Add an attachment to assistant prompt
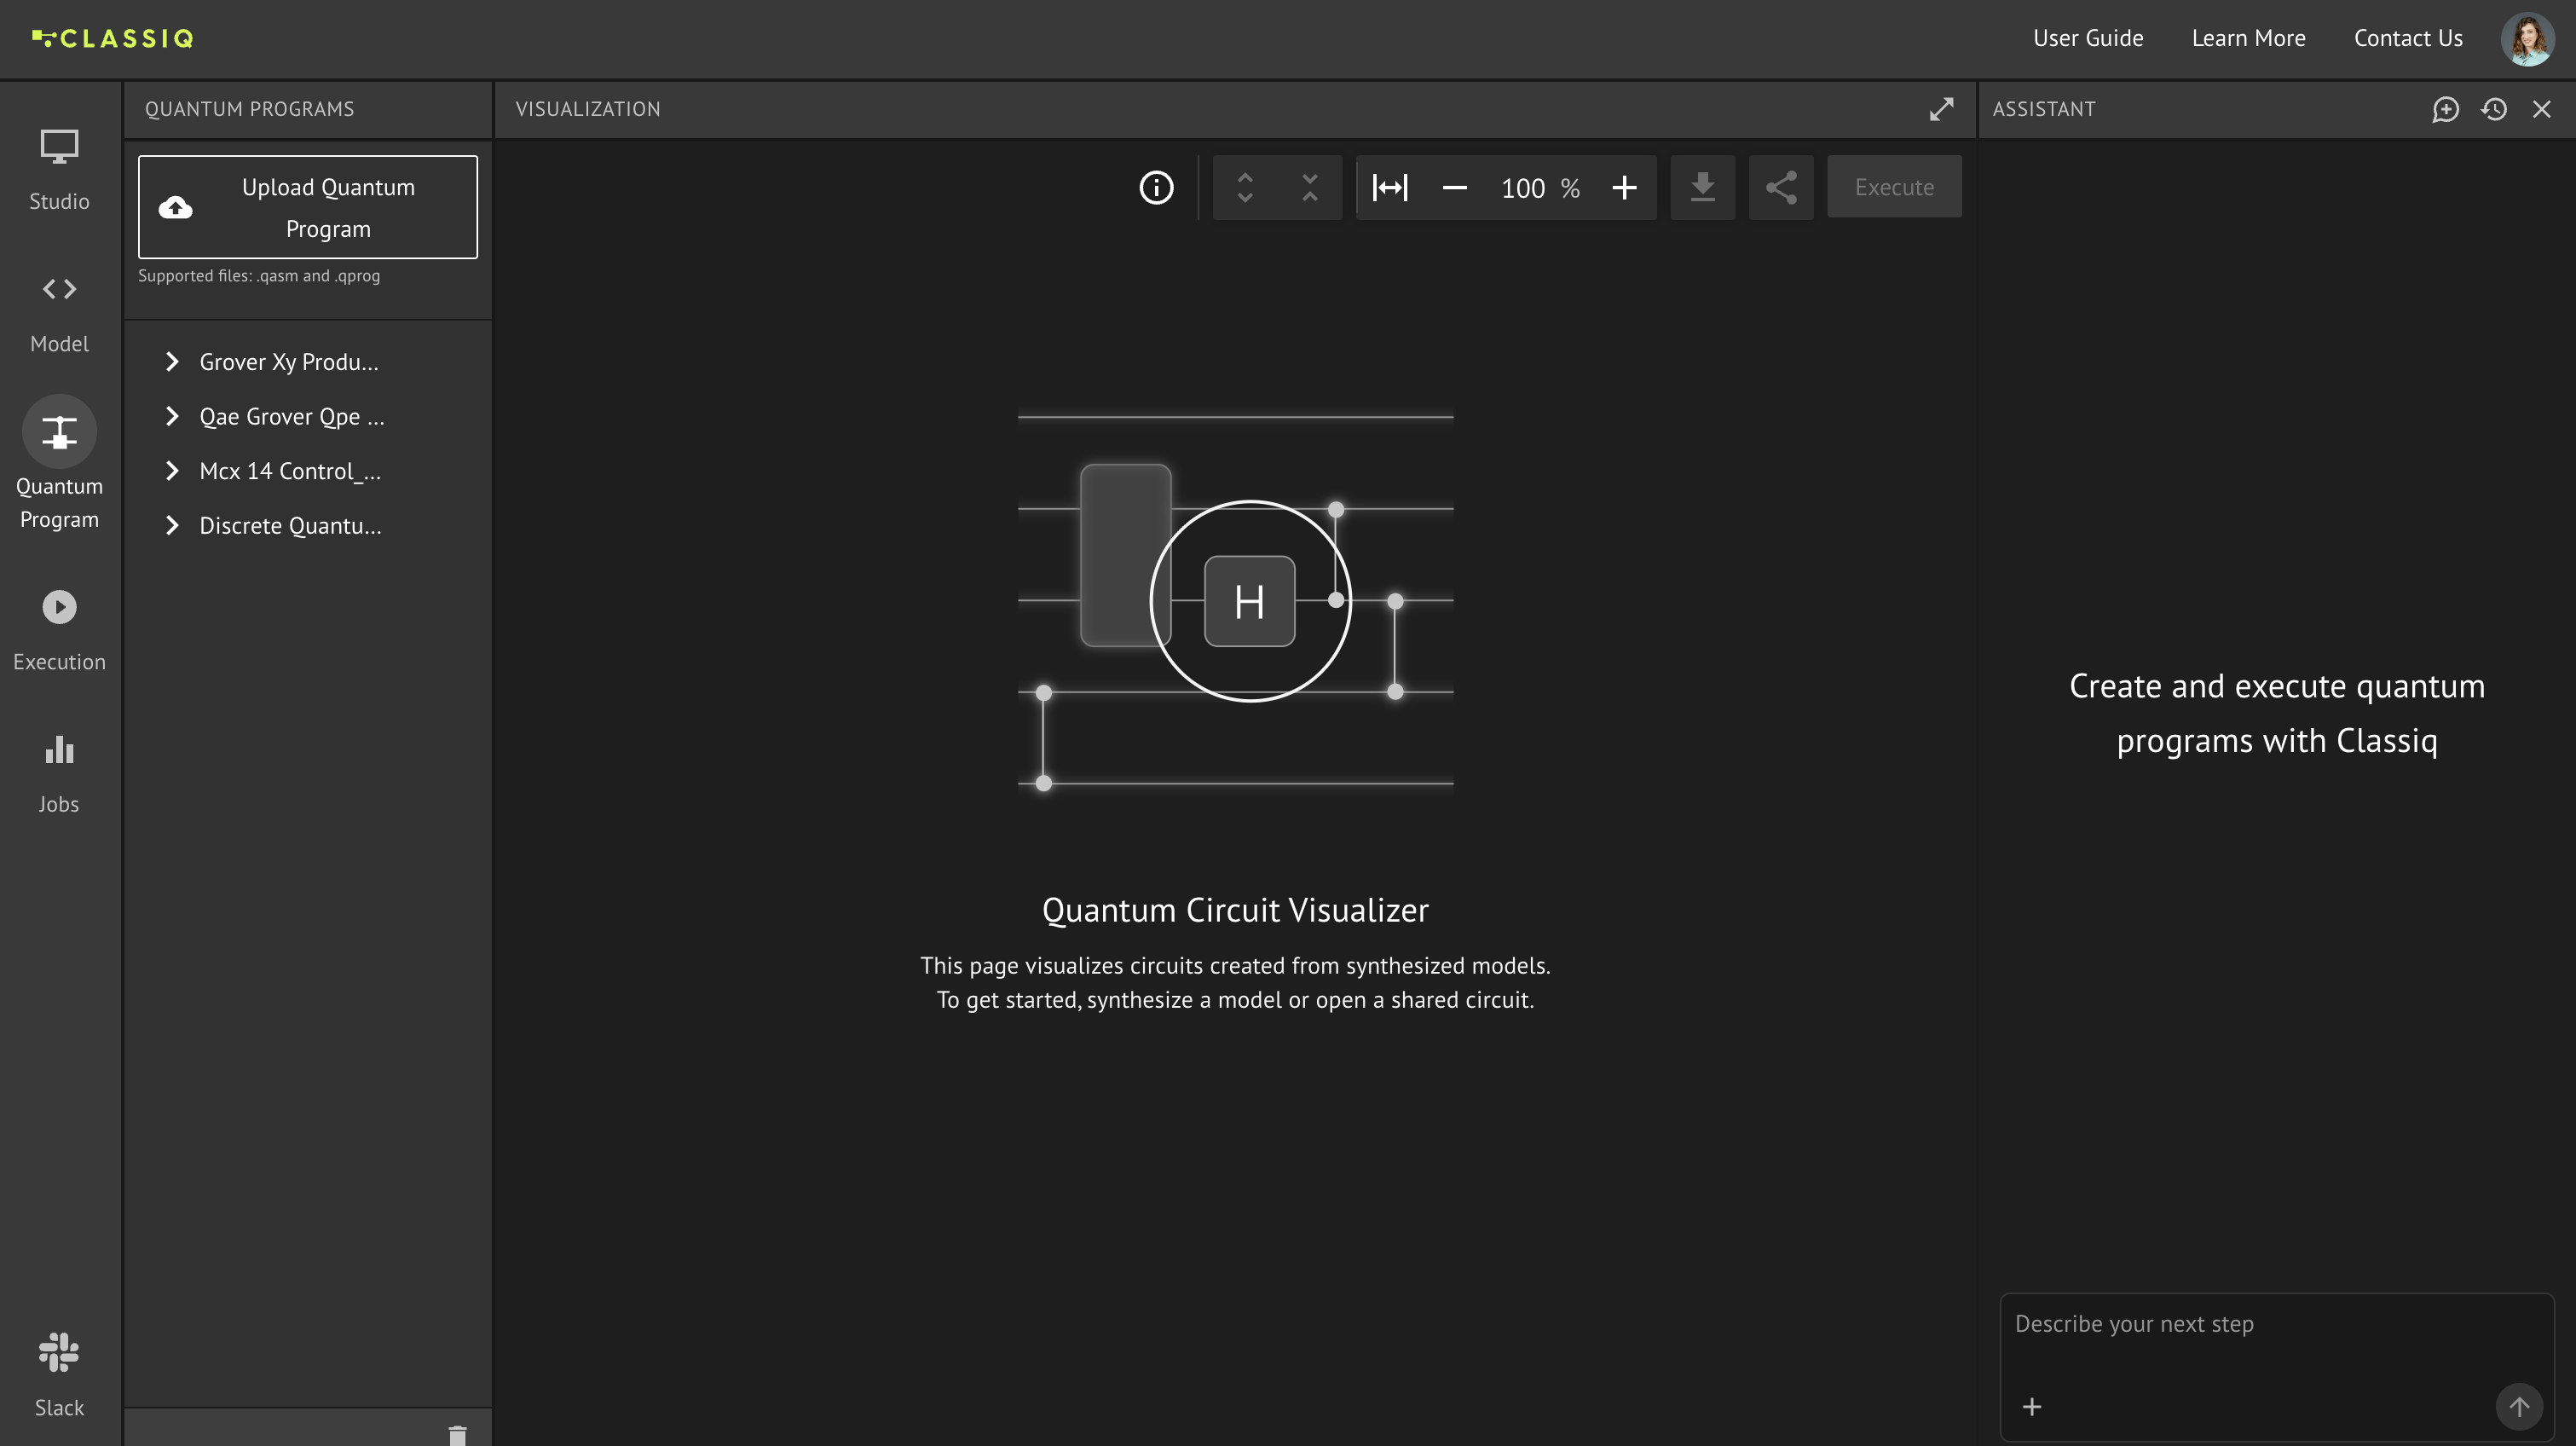 pos(2032,1407)
